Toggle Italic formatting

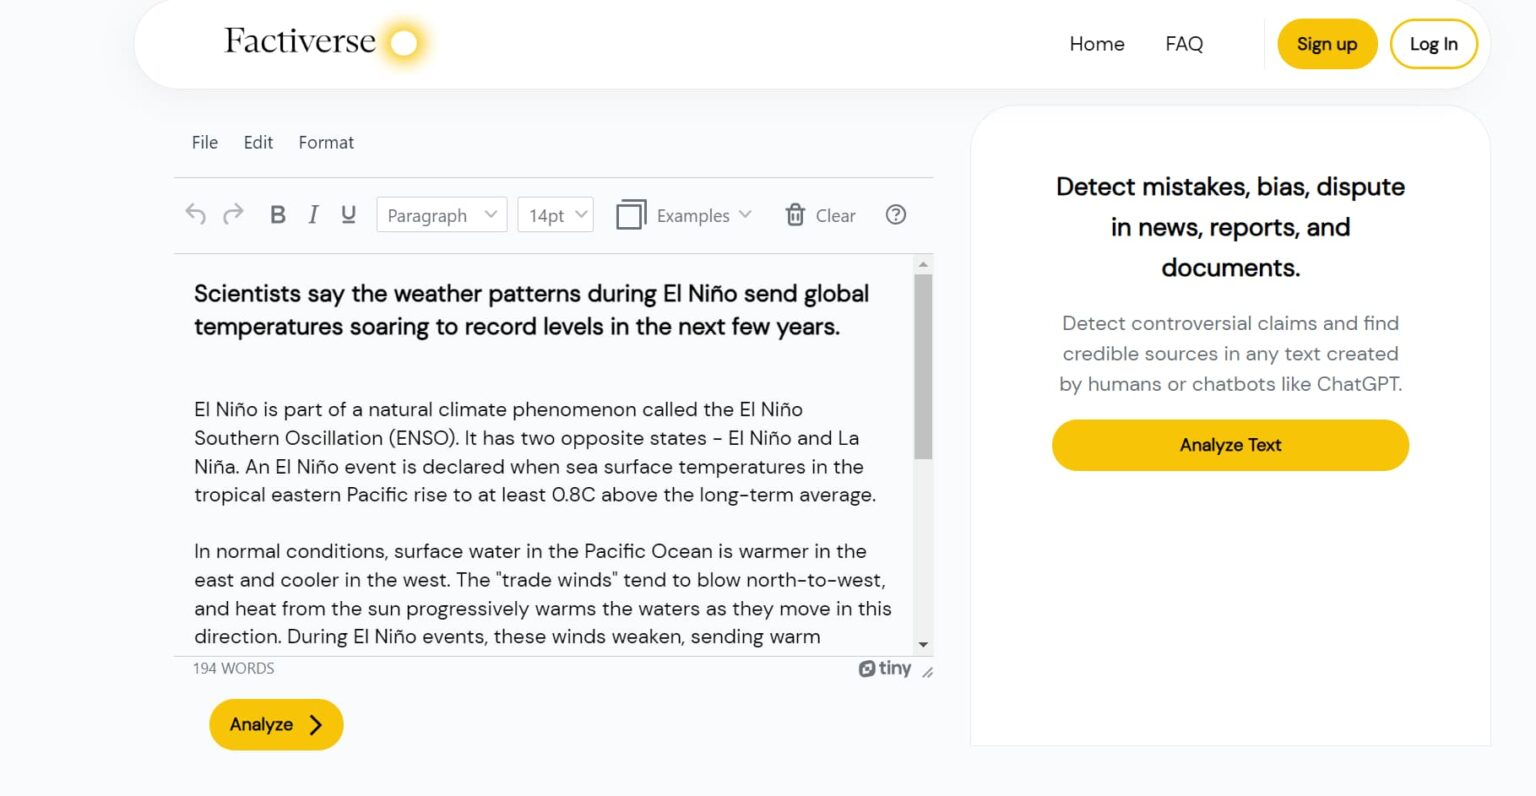pos(313,215)
